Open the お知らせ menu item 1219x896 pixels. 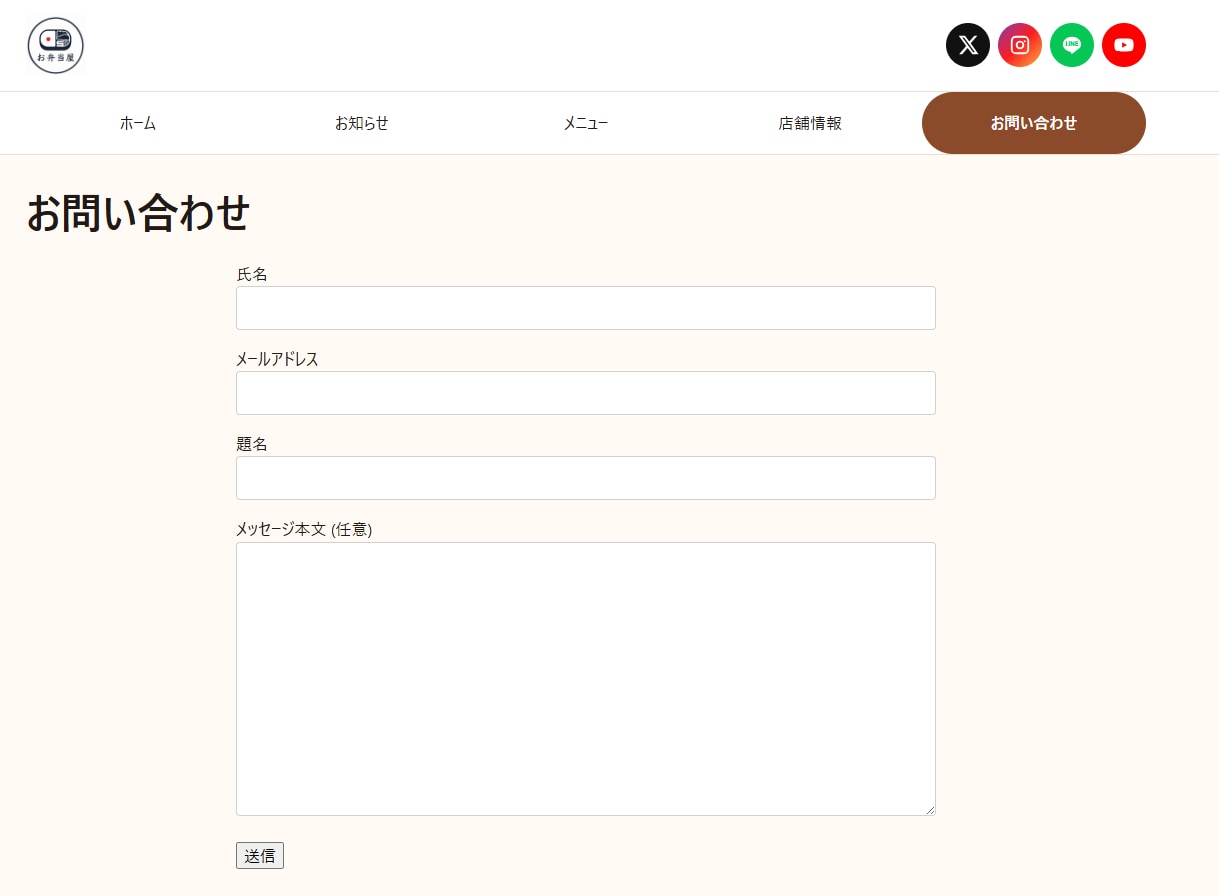tap(362, 123)
